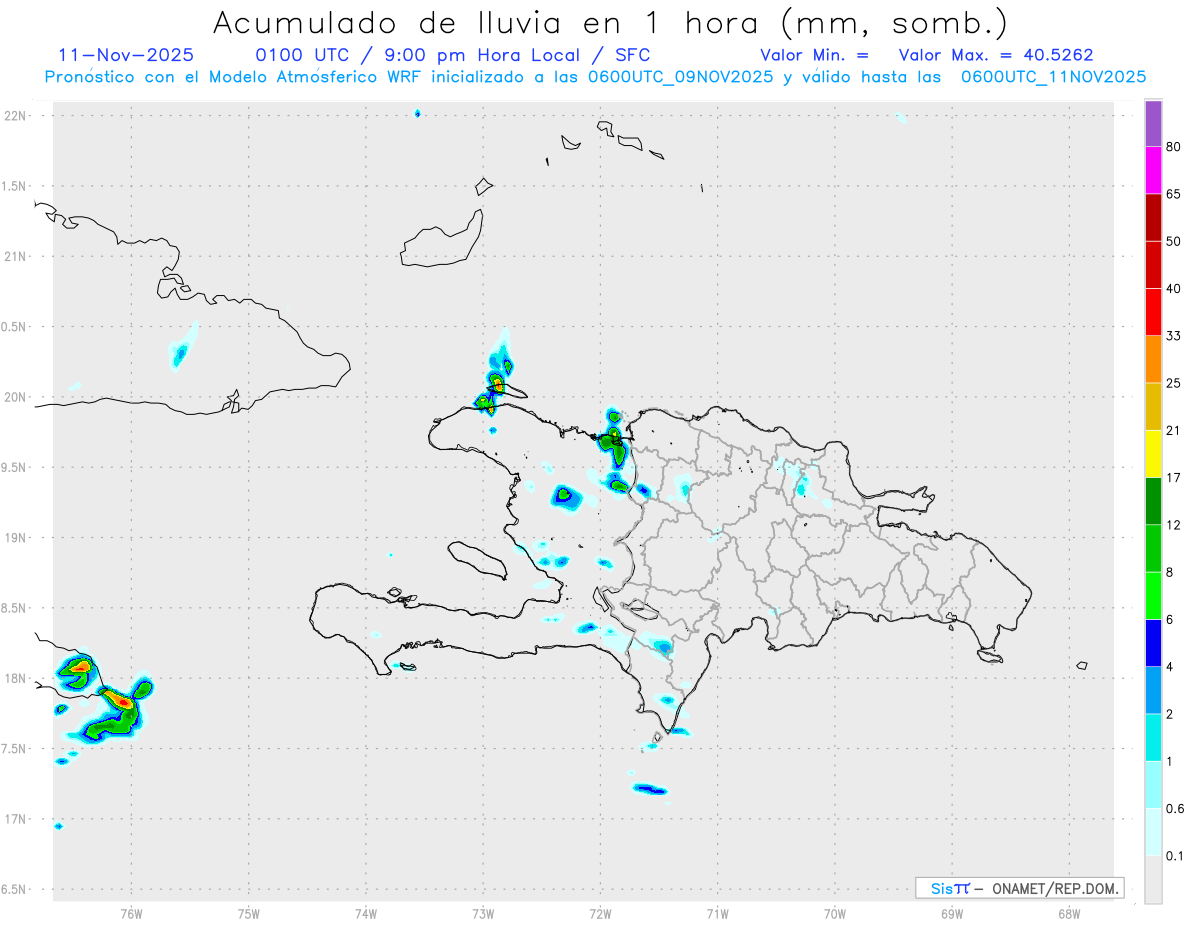Click the 76W longitude axis label
The image size is (1200, 927).
coord(131,913)
